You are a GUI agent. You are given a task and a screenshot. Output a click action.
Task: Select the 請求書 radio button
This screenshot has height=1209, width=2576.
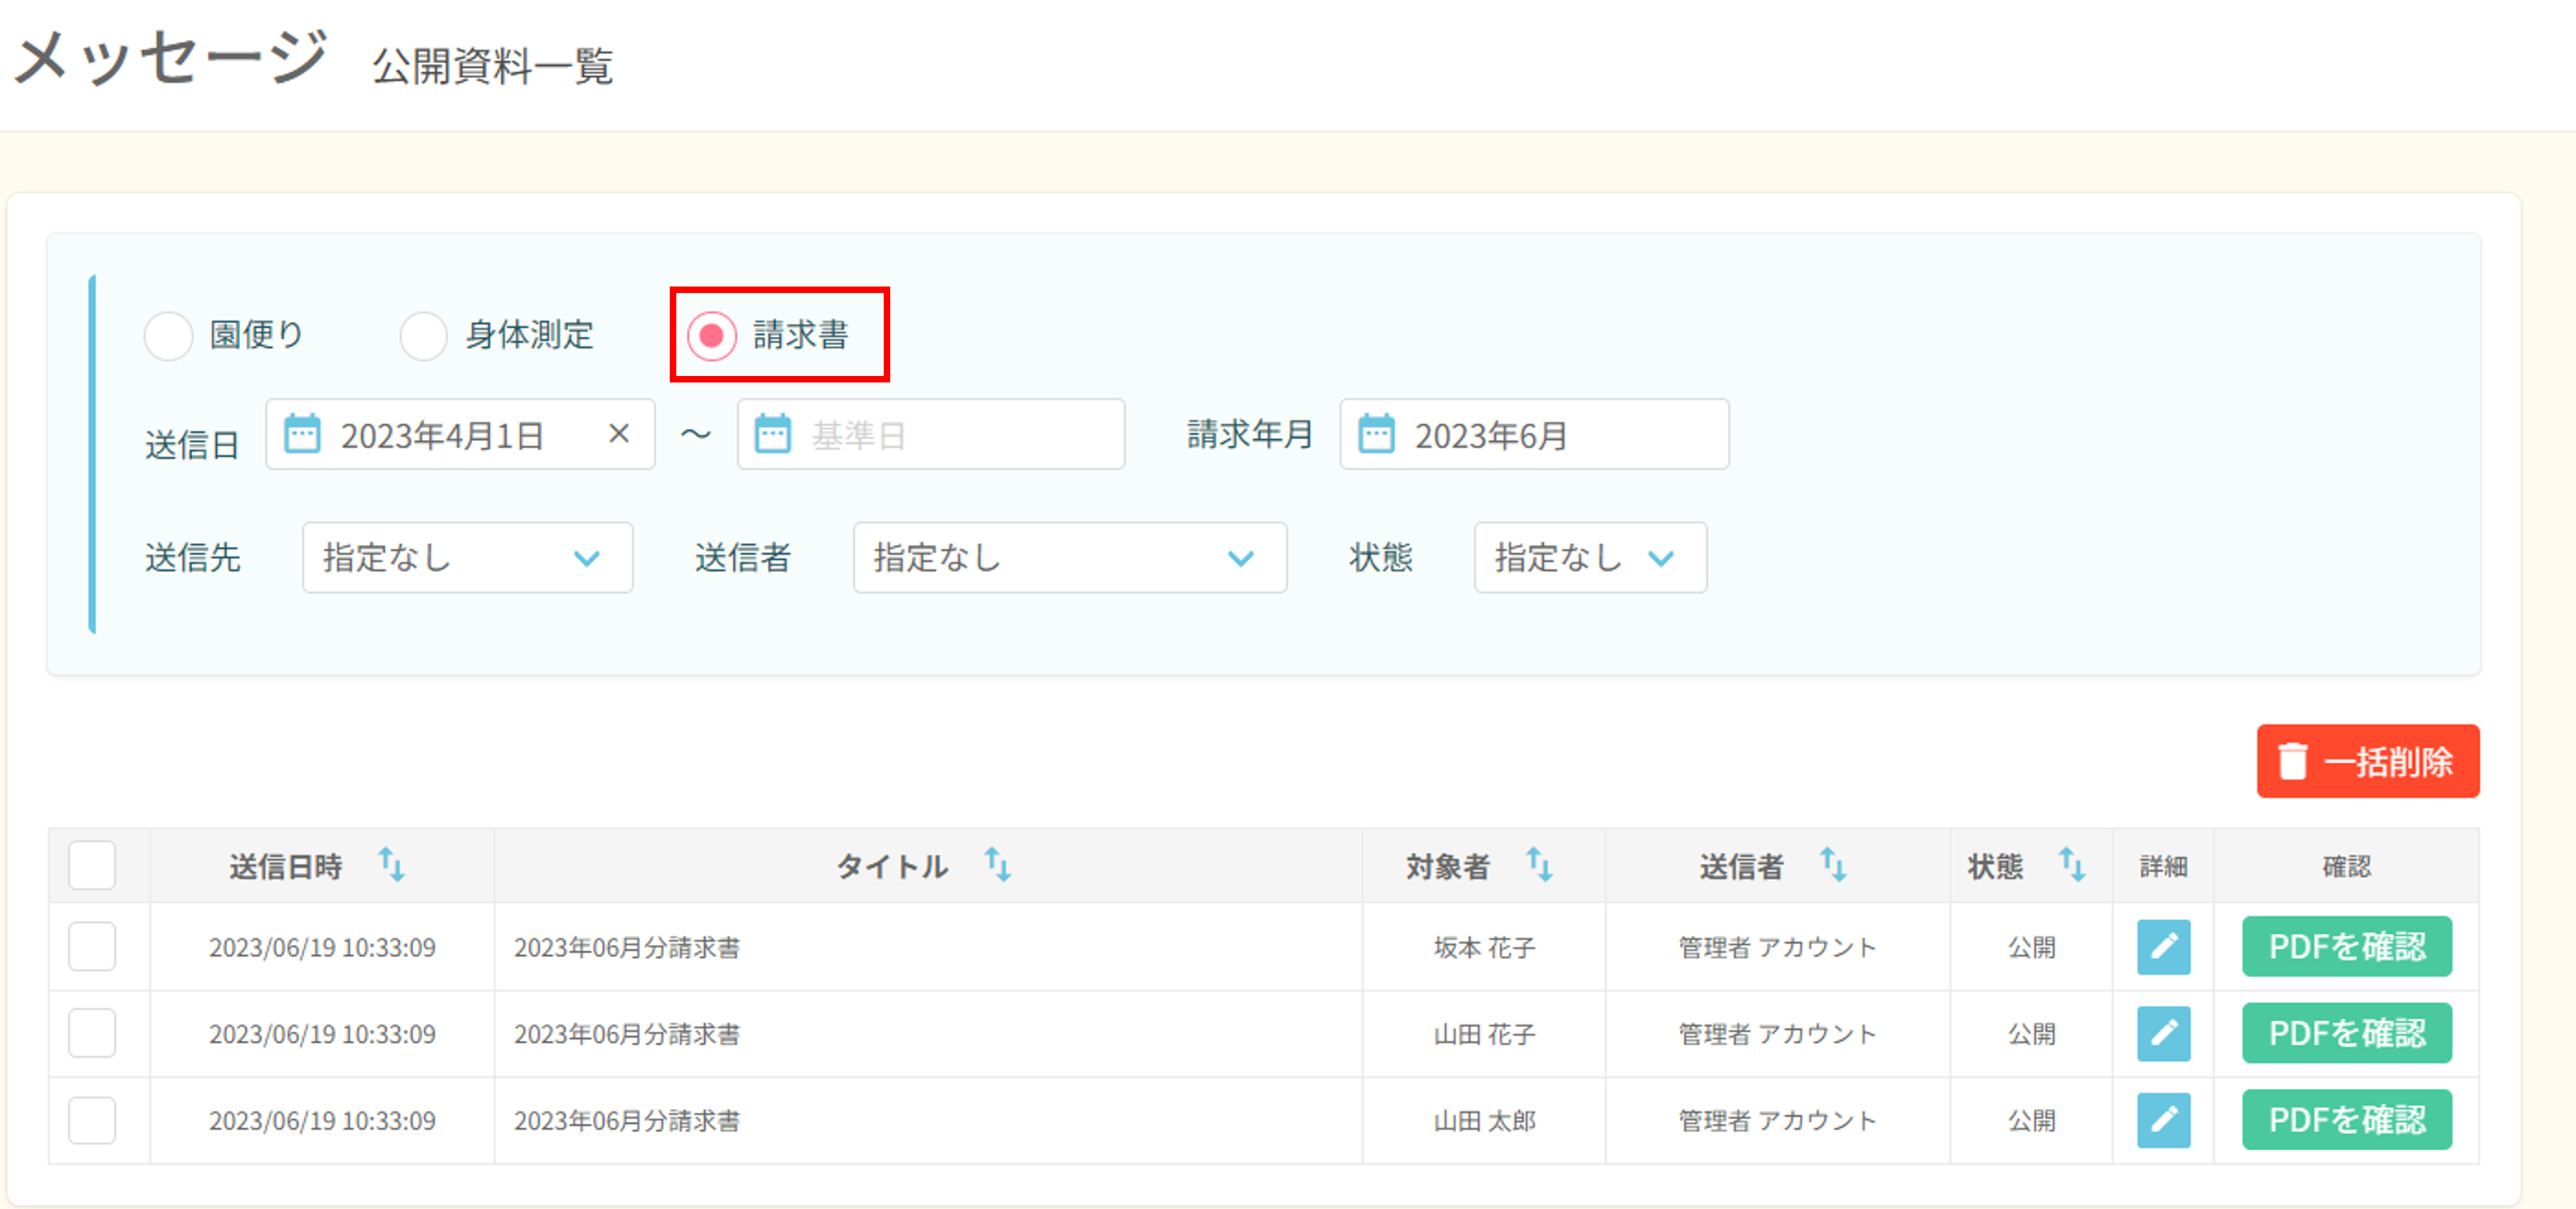pyautogui.click(x=711, y=335)
